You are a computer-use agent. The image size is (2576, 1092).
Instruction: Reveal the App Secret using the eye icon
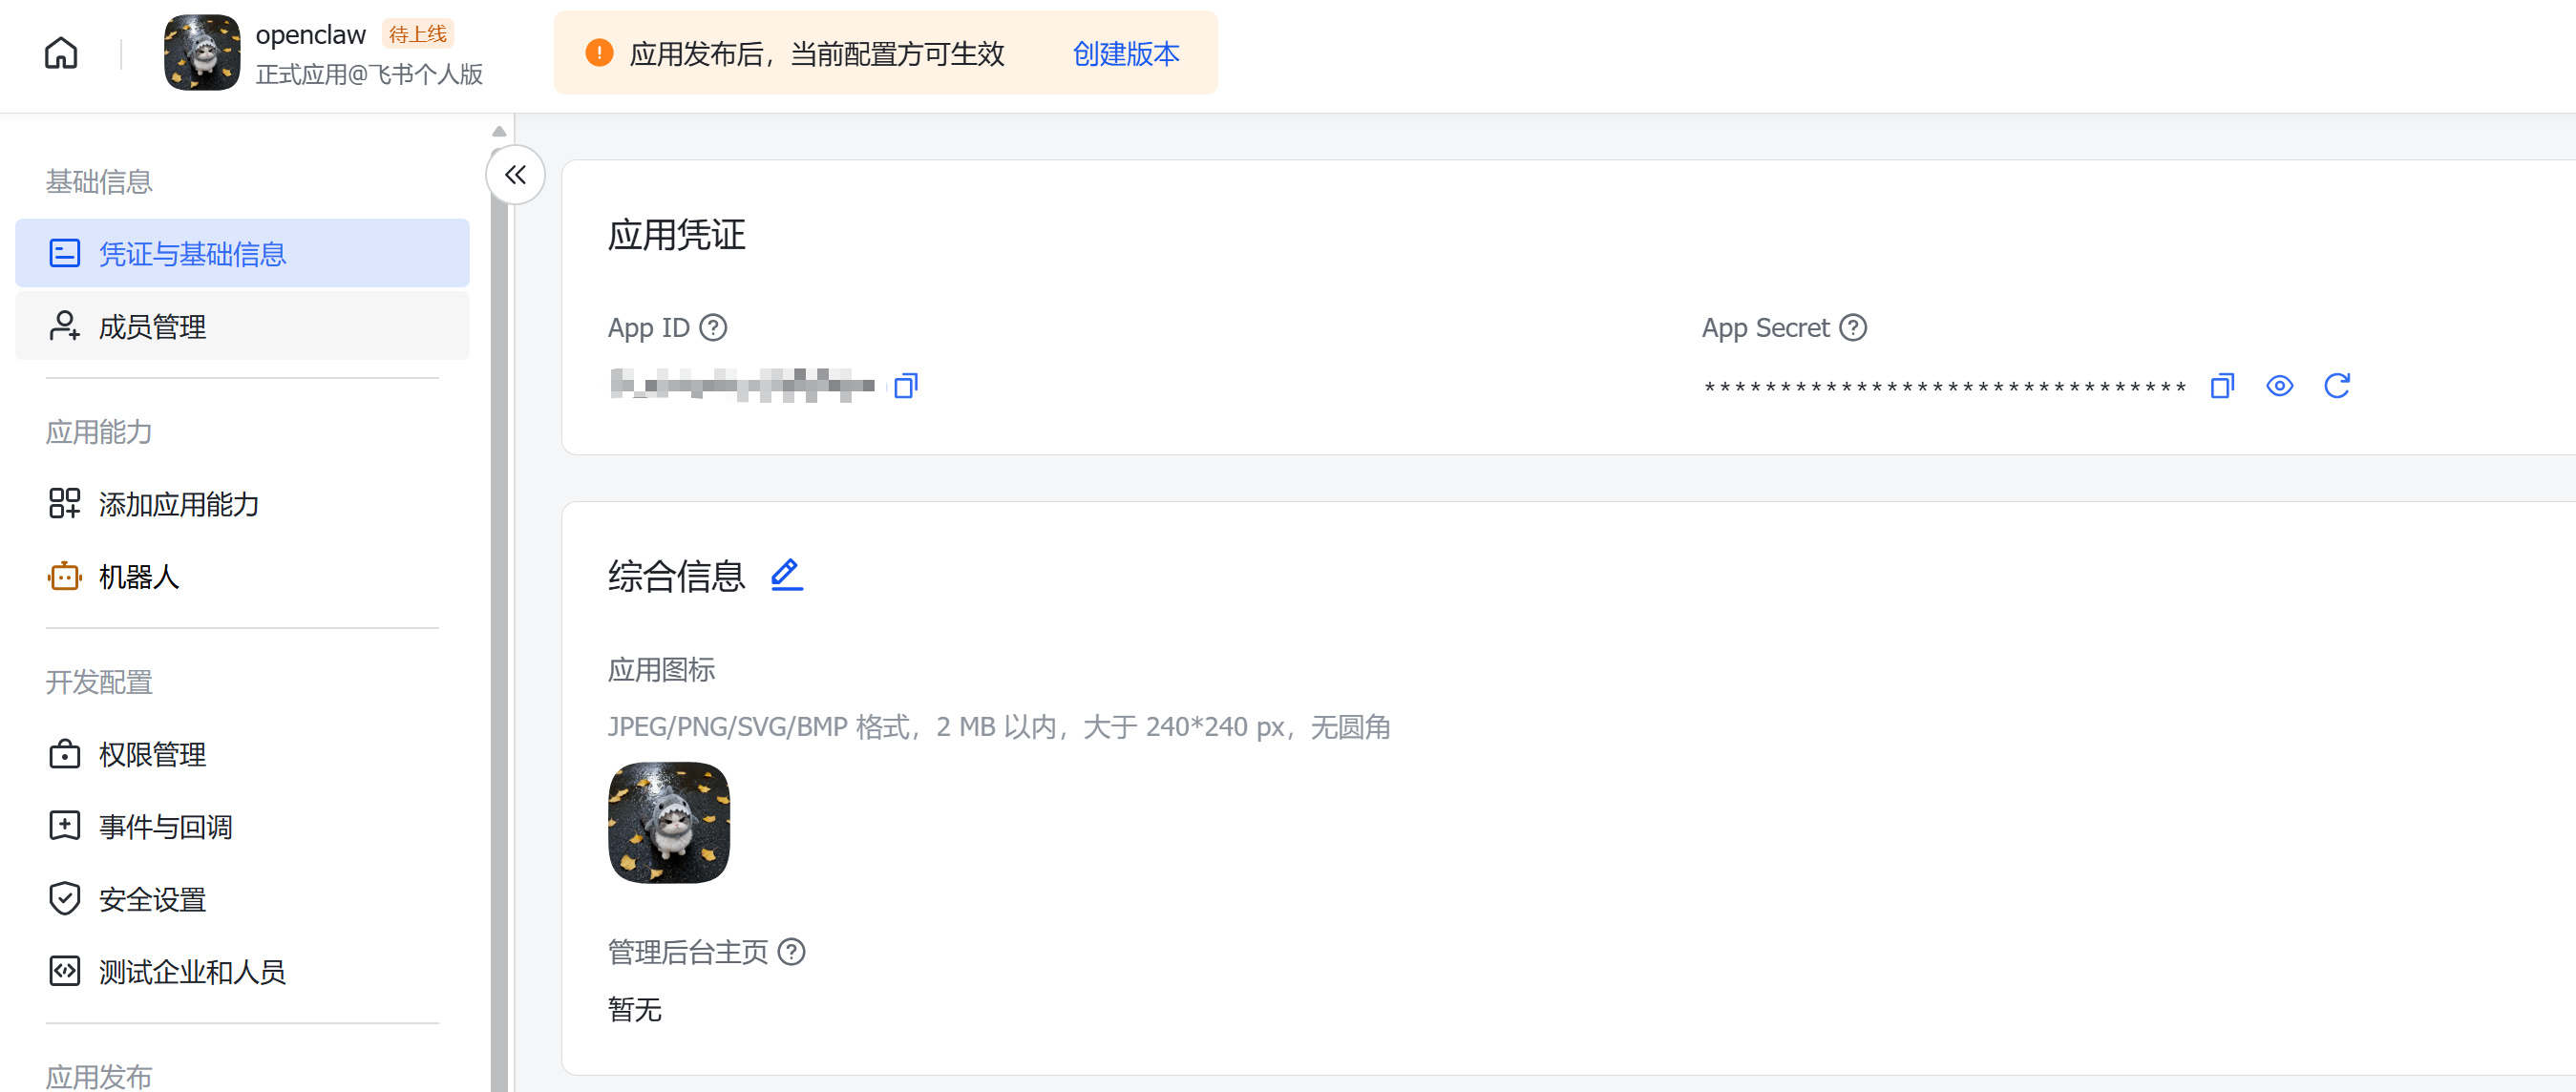click(x=2279, y=385)
